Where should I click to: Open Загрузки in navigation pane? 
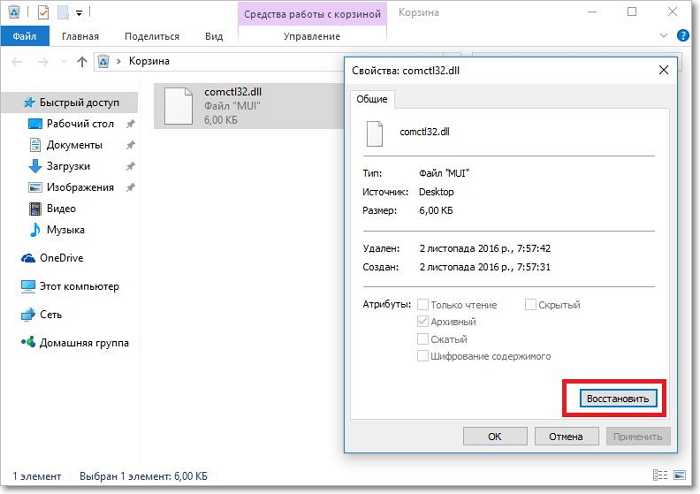69,166
